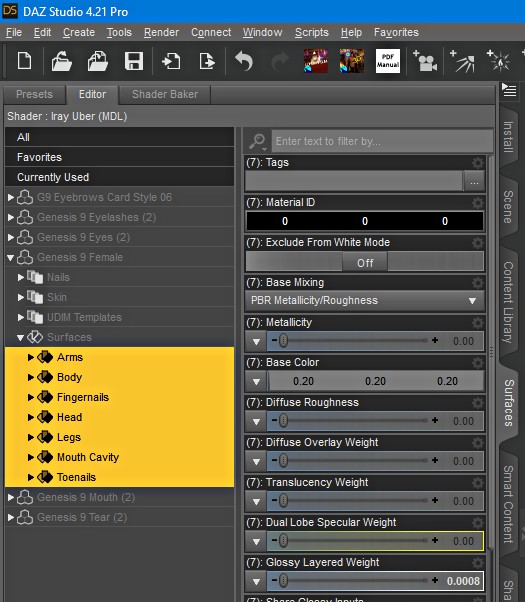Open the Content Library side tab
This screenshot has width=525, height=602.
tap(508, 303)
